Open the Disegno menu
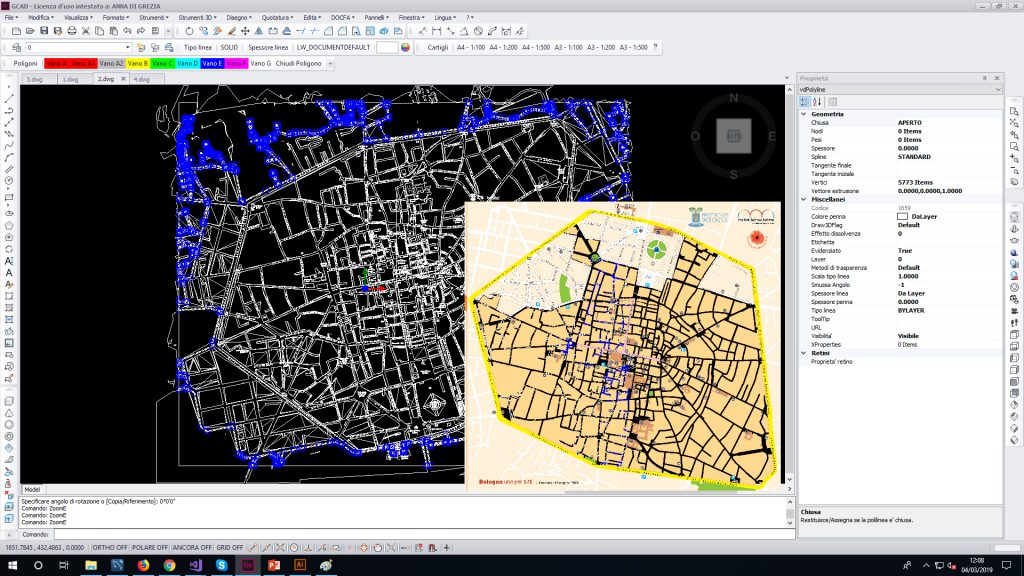 click(239, 18)
